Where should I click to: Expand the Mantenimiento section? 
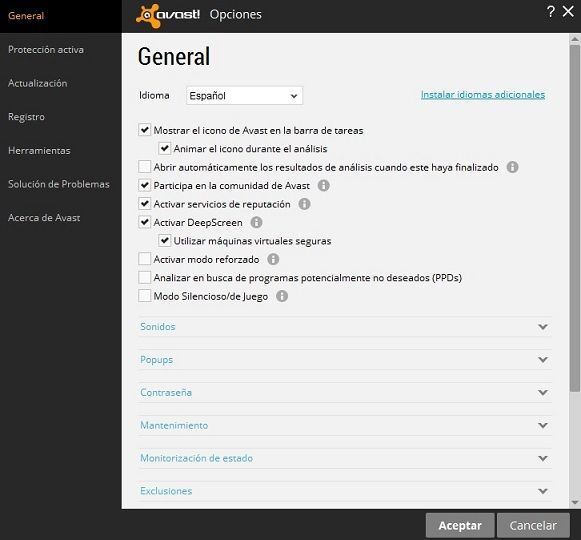345,425
